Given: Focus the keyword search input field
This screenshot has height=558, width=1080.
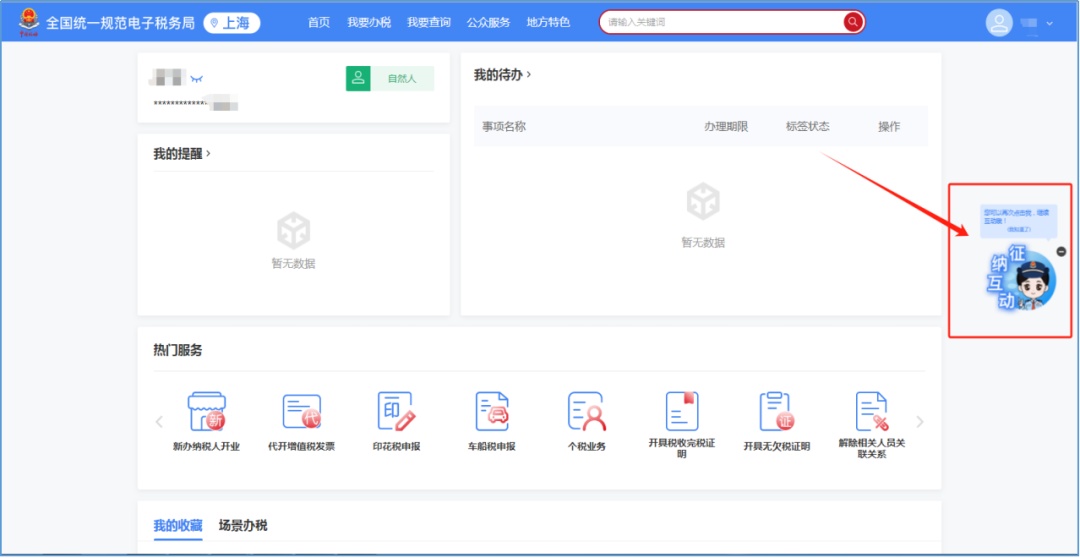Looking at the screenshot, I should (x=720, y=22).
